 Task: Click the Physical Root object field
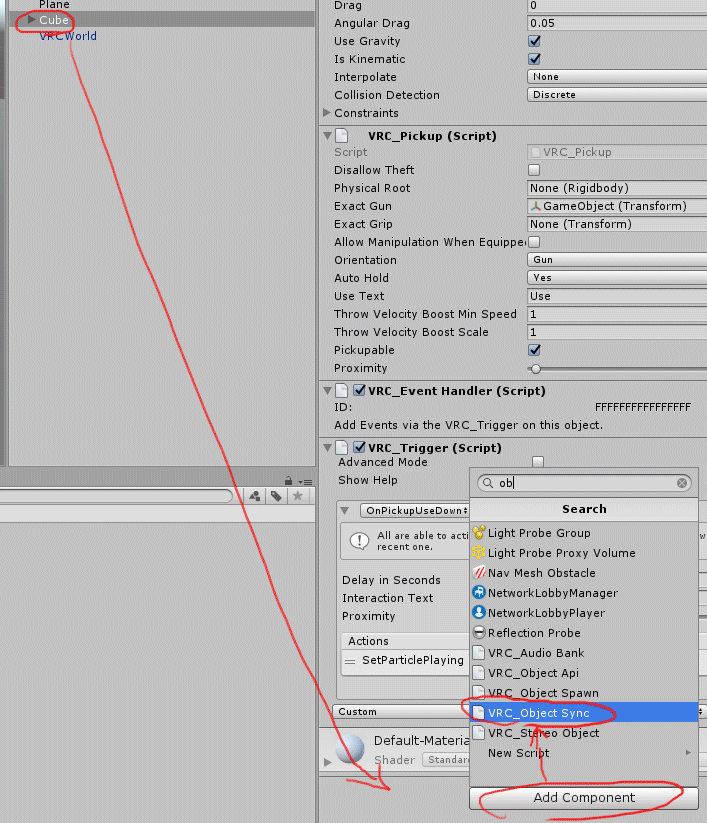click(617, 188)
